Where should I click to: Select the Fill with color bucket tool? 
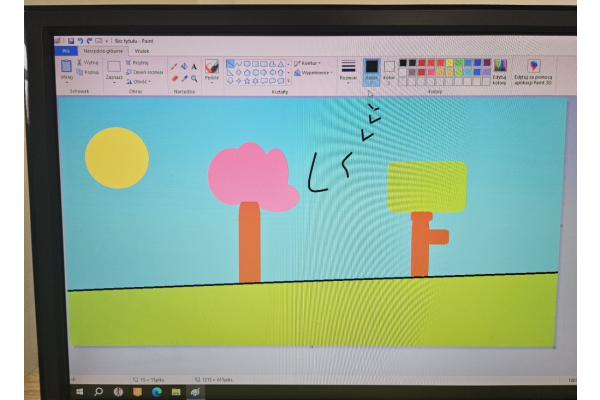(183, 66)
